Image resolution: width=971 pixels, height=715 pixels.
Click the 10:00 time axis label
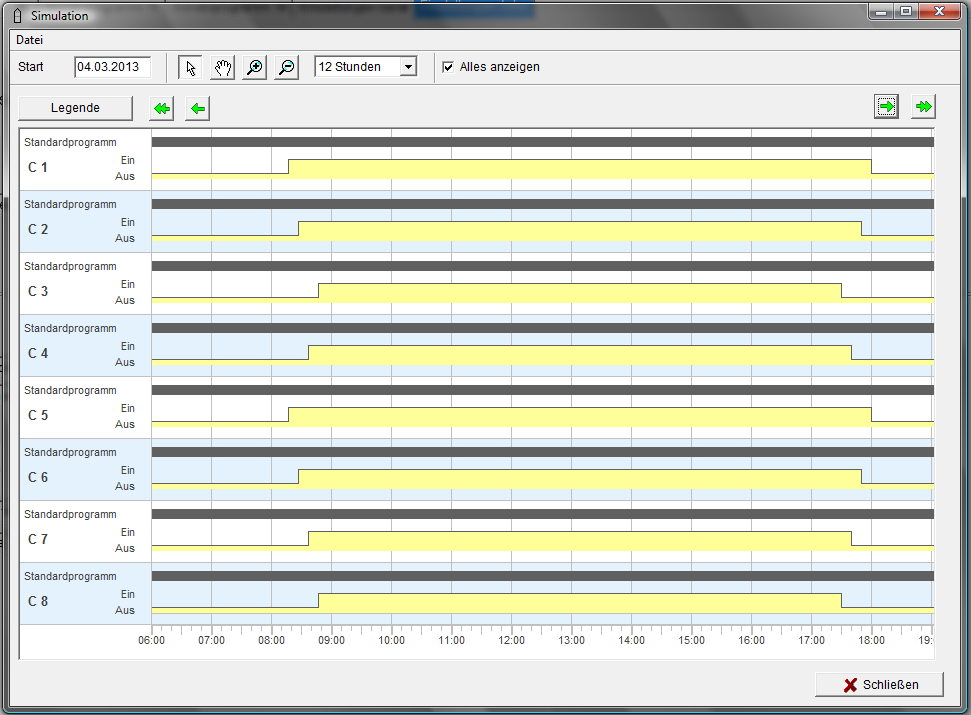click(x=391, y=640)
